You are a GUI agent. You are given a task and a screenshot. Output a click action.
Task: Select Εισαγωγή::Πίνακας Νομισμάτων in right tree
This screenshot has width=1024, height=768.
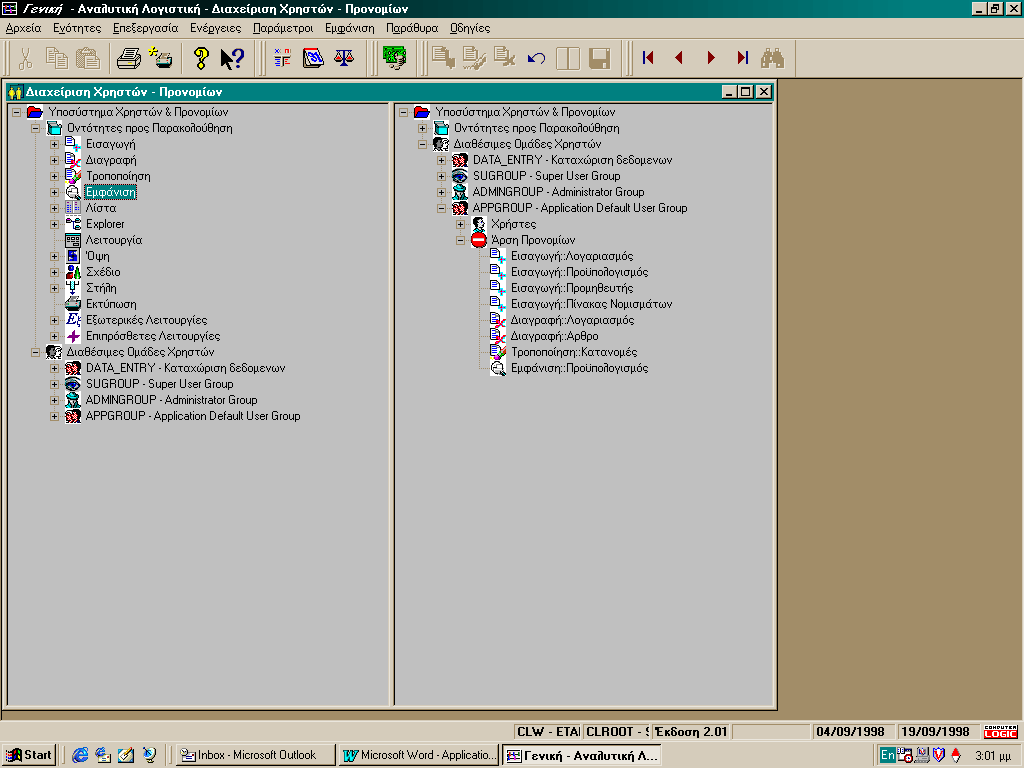pos(591,304)
